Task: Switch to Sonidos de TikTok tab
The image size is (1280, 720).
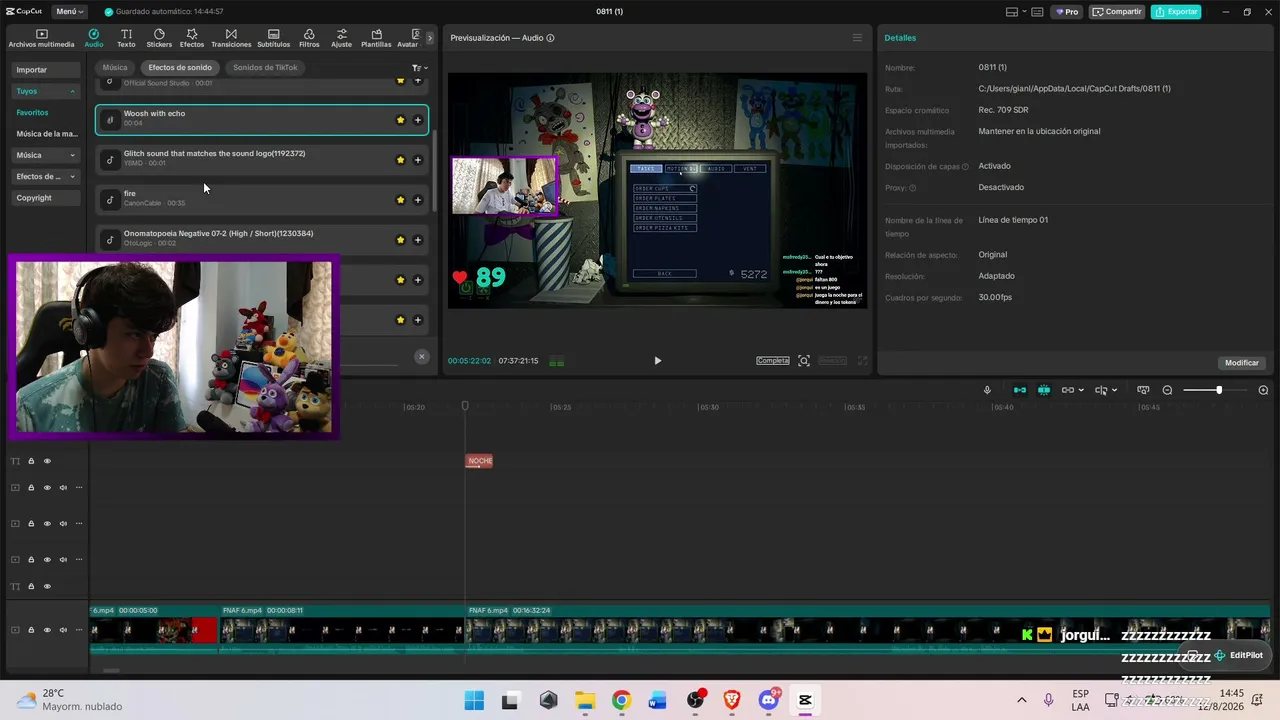Action: 266,68
